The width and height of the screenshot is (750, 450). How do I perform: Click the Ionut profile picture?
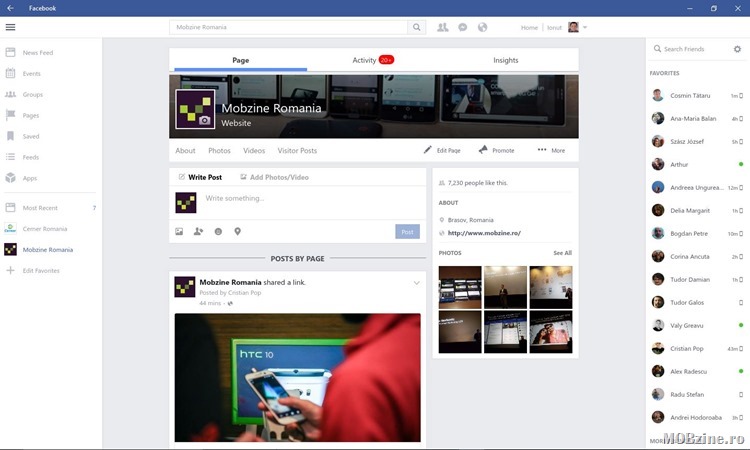(574, 27)
